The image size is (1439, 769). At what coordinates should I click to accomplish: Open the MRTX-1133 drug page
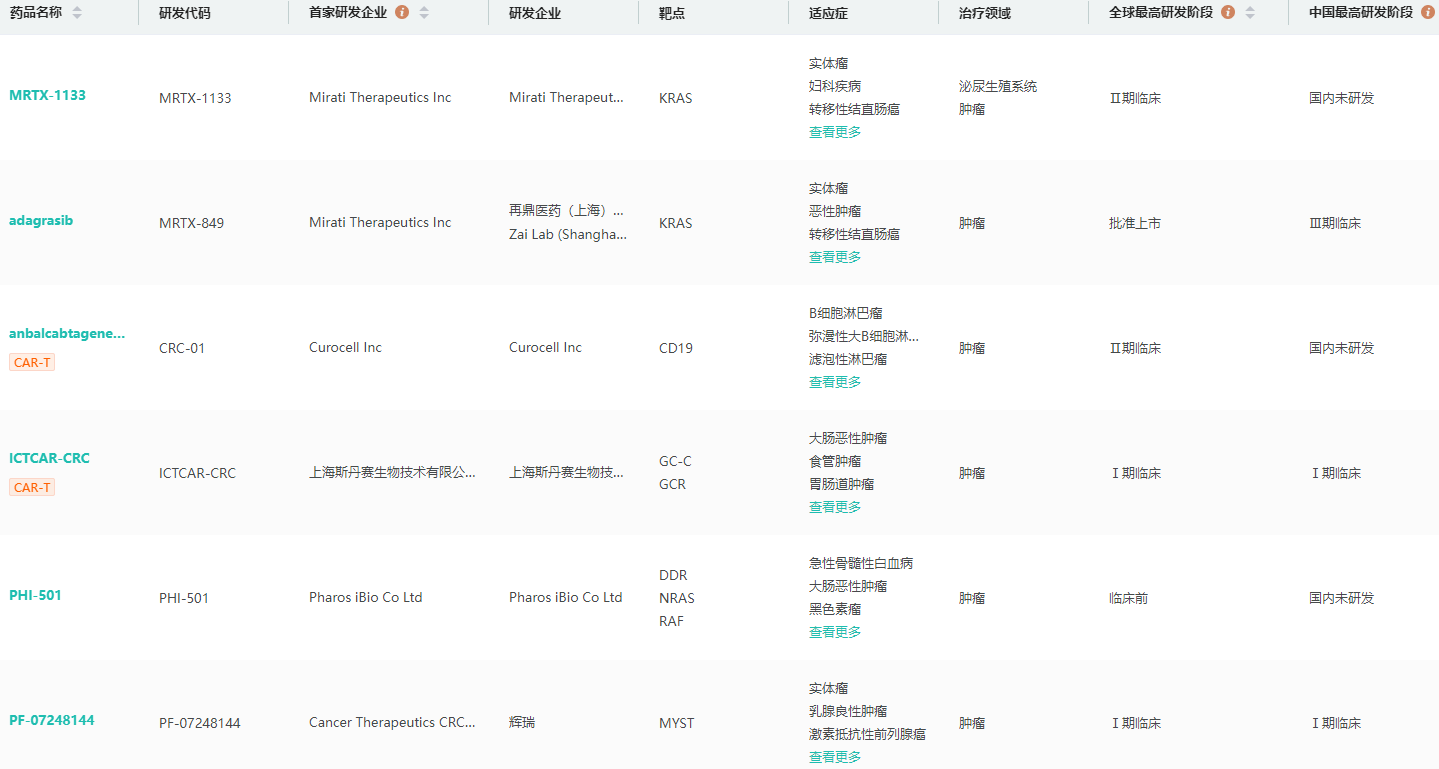pyautogui.click(x=47, y=95)
